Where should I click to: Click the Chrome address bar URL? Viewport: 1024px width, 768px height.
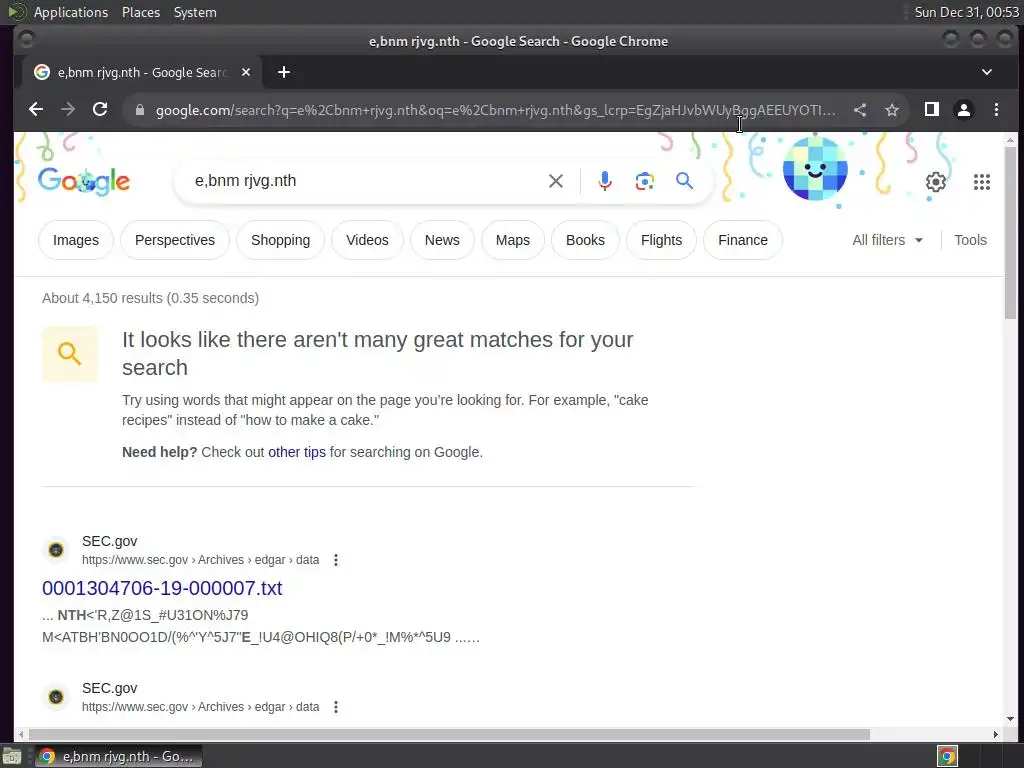(495, 110)
